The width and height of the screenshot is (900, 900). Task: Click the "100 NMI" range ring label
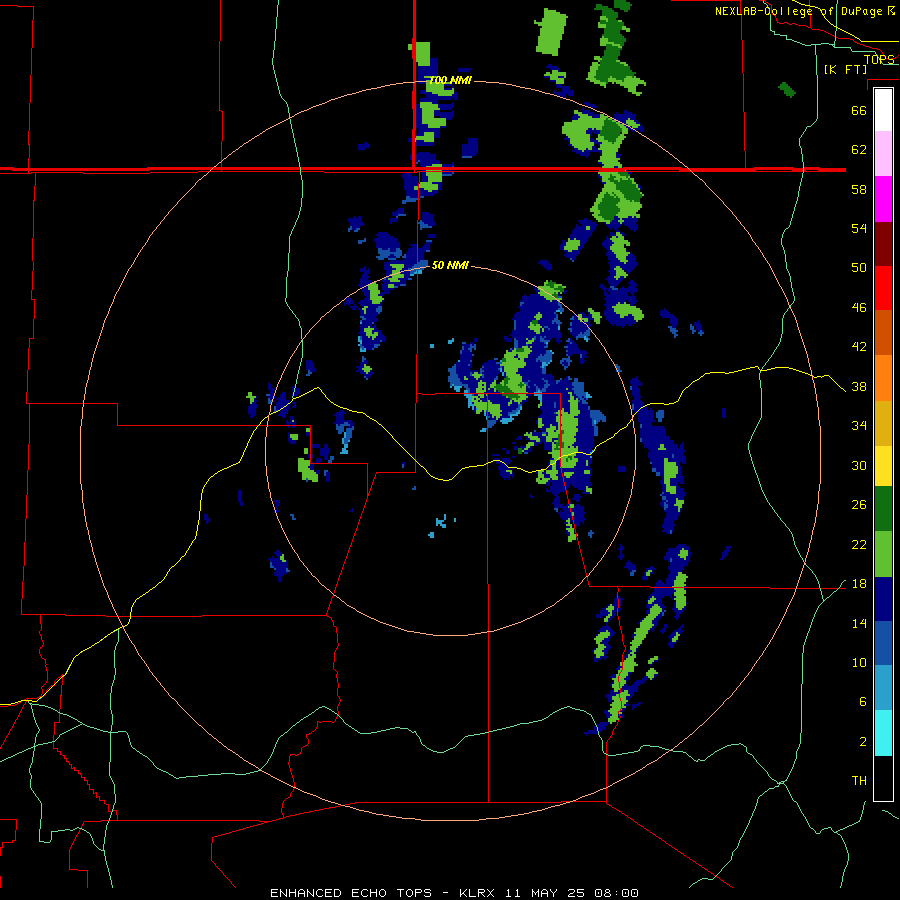[451, 80]
